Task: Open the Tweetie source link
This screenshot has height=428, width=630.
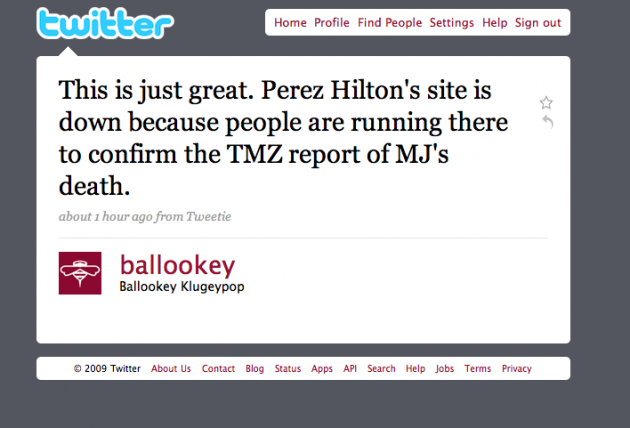Action: pos(208,217)
